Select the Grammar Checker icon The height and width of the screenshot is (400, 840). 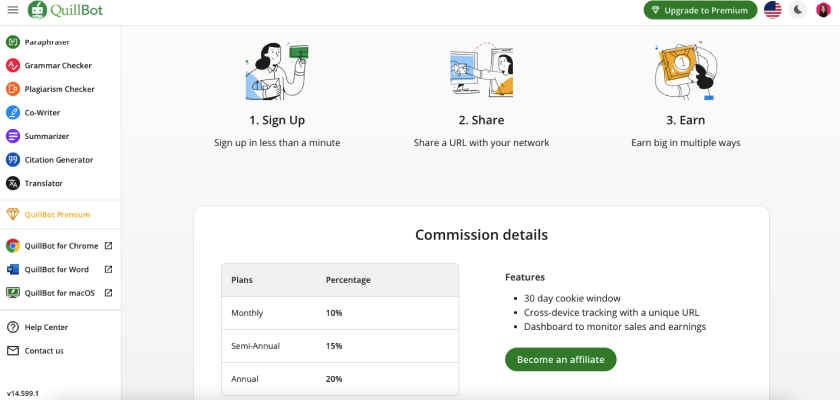coord(13,66)
